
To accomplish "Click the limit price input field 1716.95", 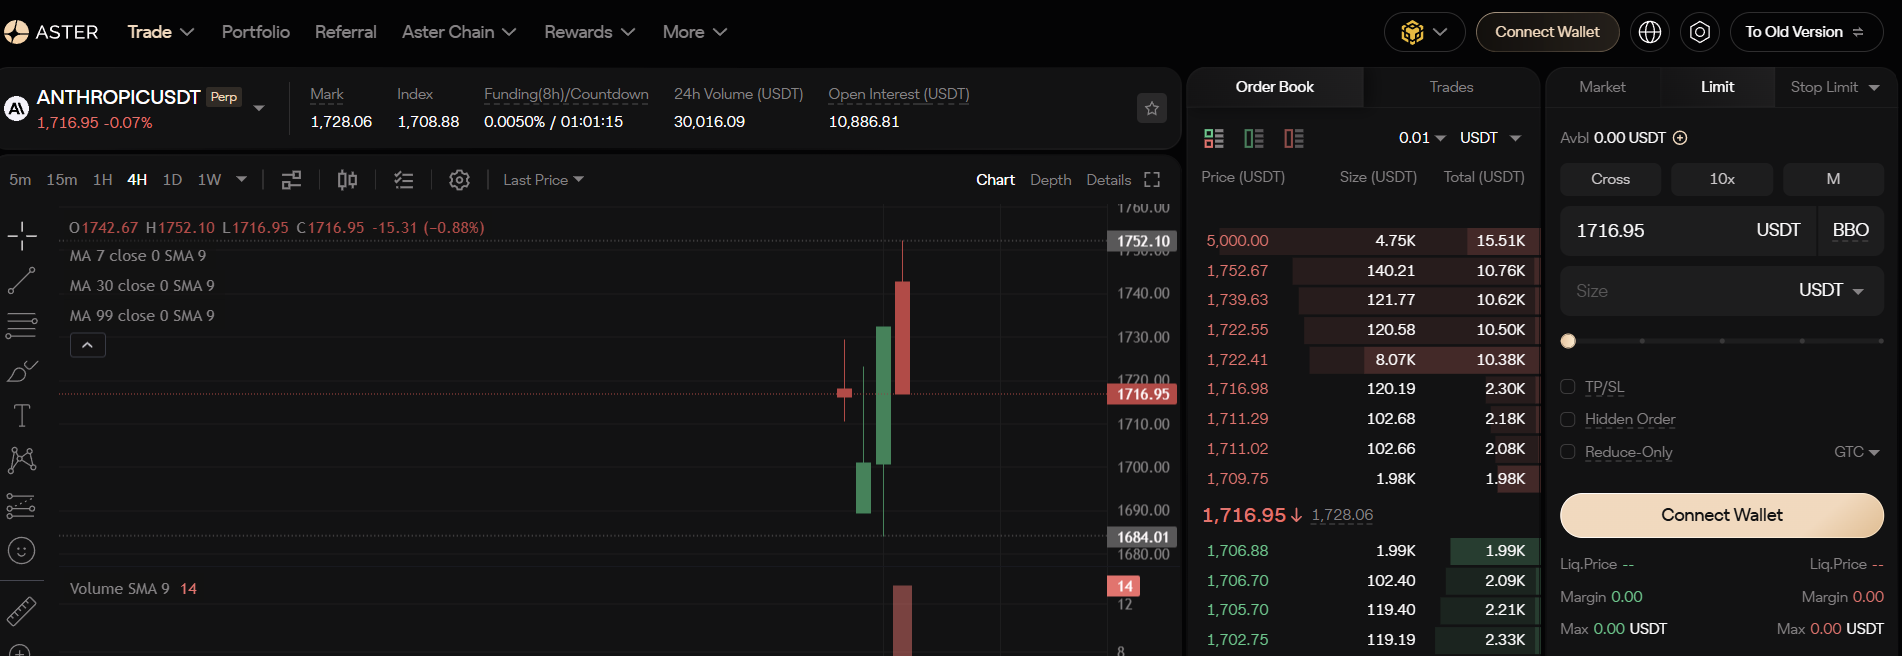I will pos(1689,231).
